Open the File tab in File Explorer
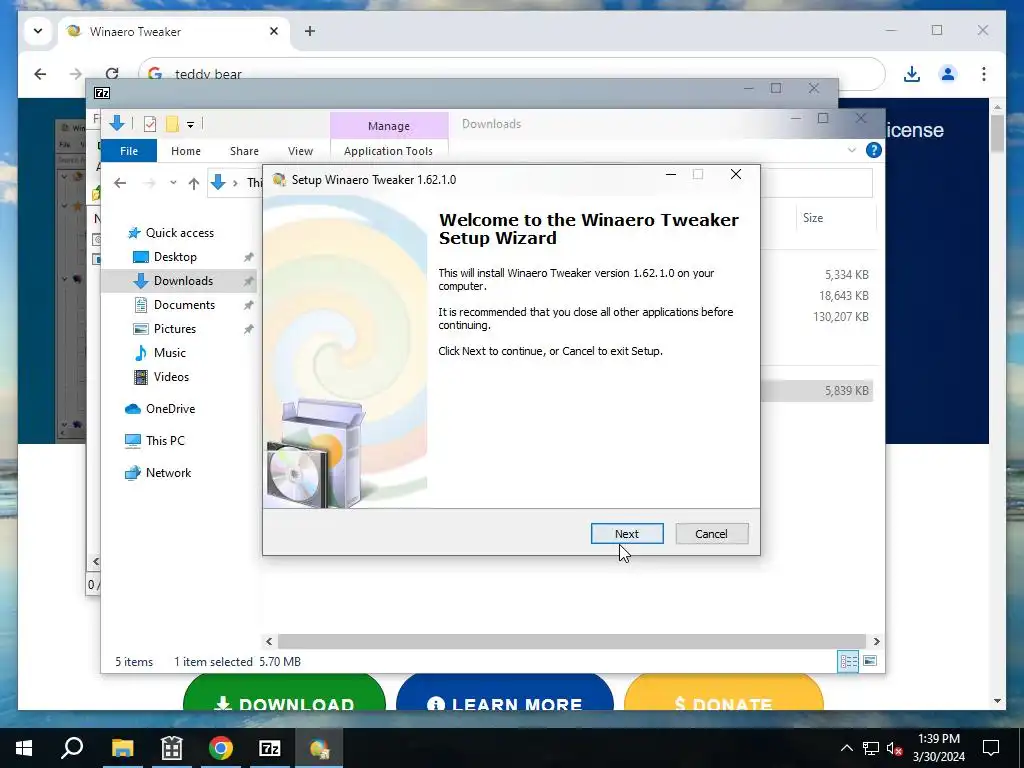 tap(129, 151)
